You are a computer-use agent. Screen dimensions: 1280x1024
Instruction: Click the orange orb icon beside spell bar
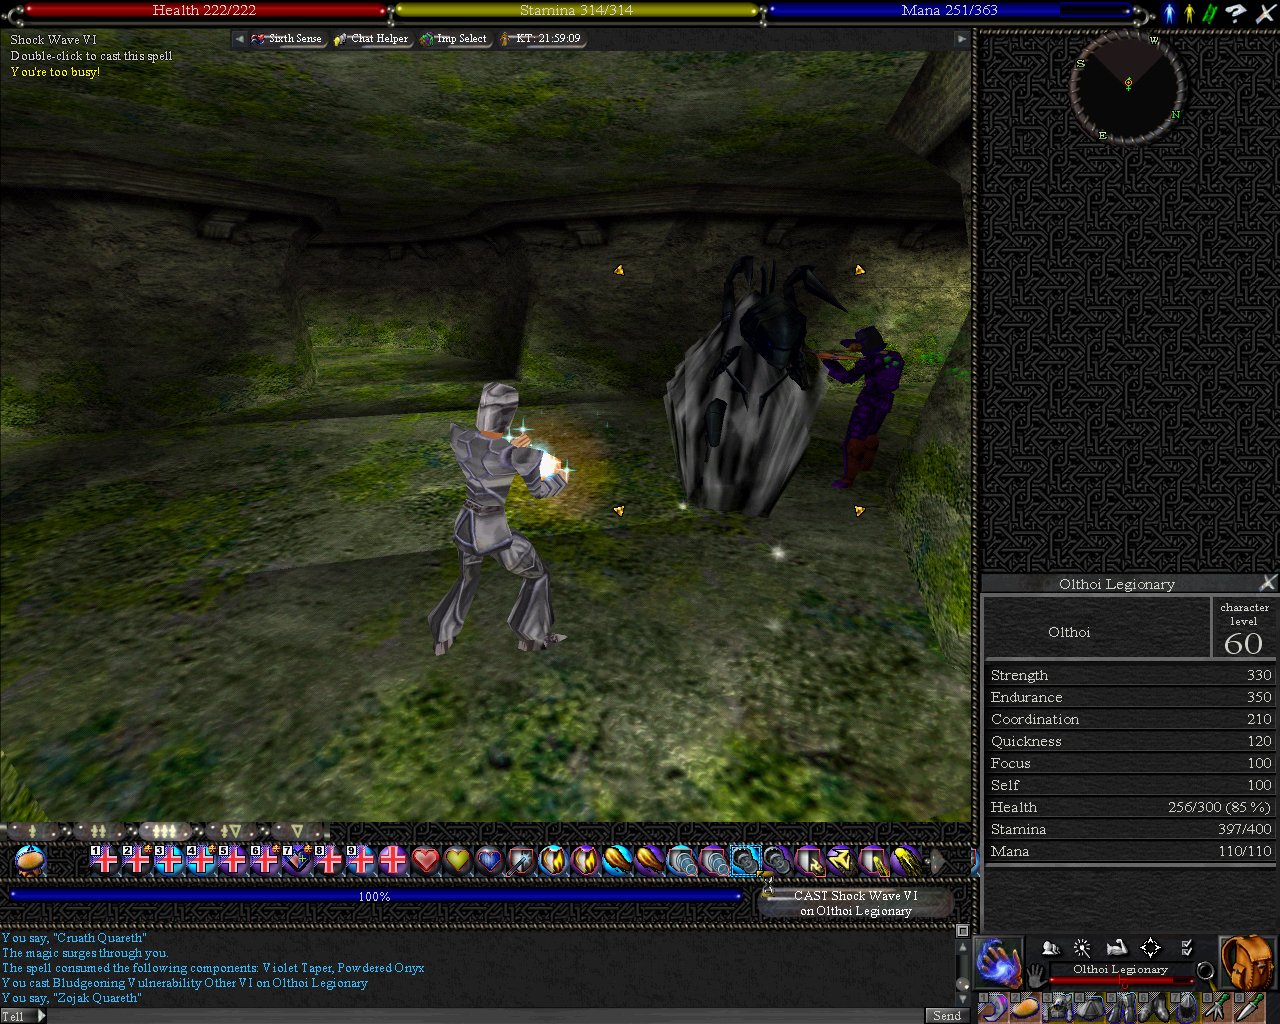31,860
